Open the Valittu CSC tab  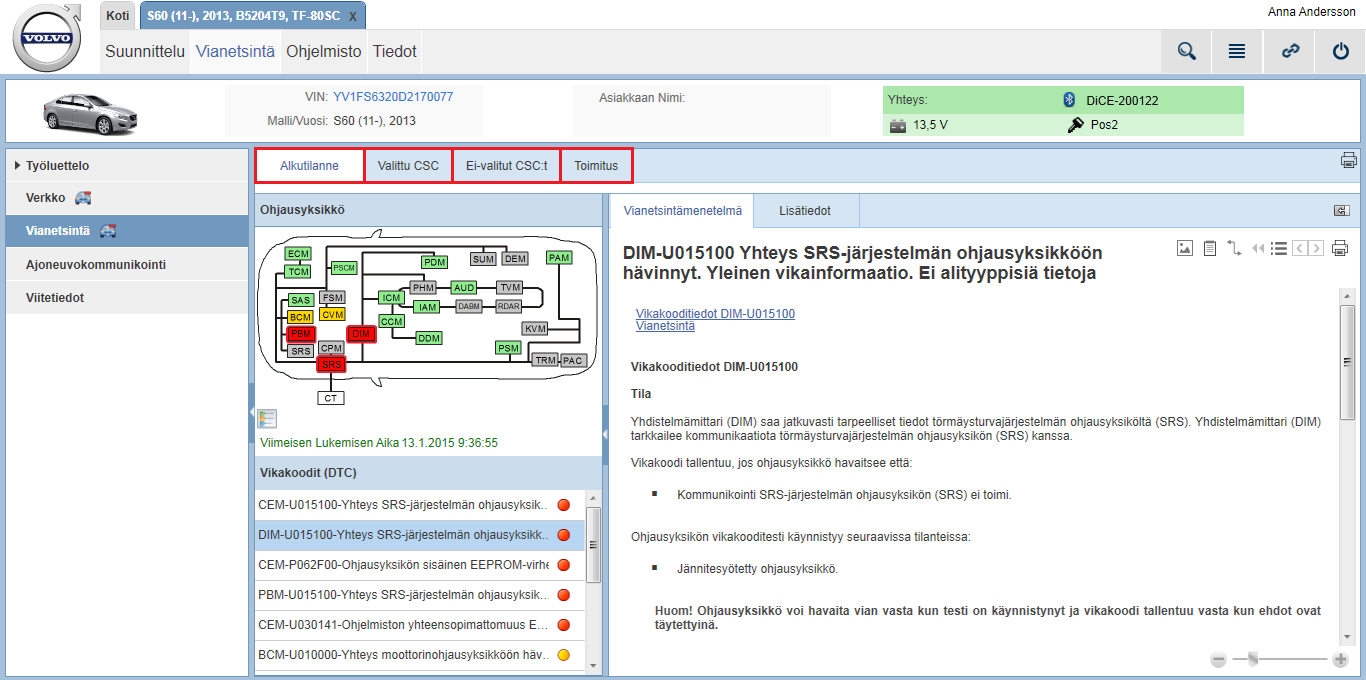[x=408, y=166]
